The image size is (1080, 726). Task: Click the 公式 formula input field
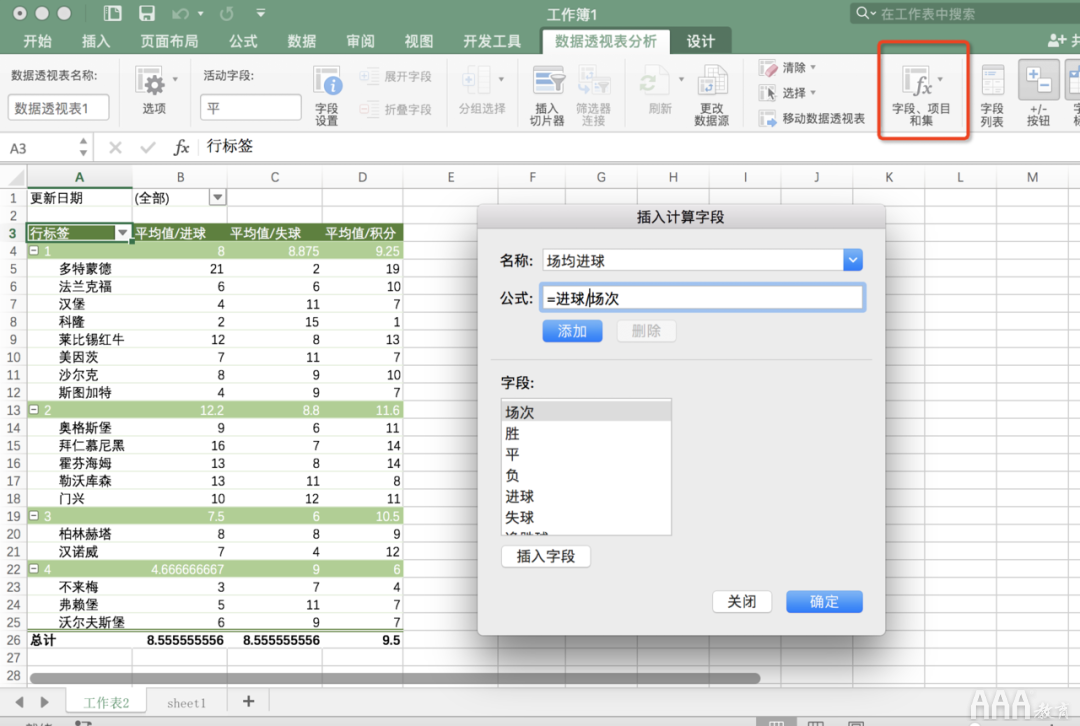tap(702, 298)
